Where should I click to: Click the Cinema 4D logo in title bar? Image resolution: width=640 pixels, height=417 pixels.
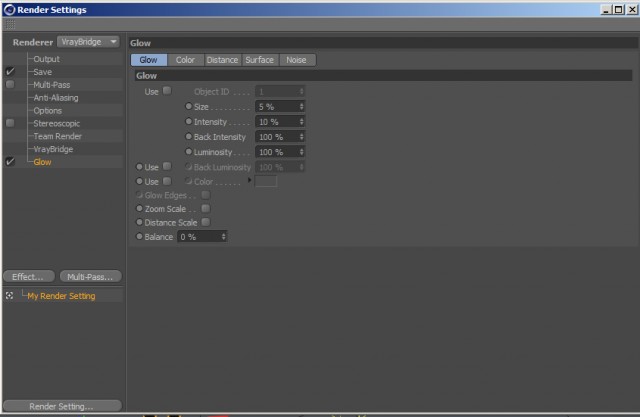[x=9, y=9]
